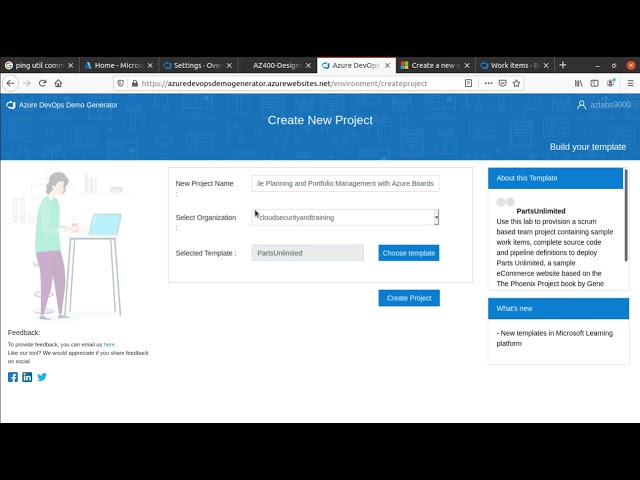Switch to the AZ400-Design tab
Image resolution: width=640 pixels, height=480 pixels.
tap(277, 65)
